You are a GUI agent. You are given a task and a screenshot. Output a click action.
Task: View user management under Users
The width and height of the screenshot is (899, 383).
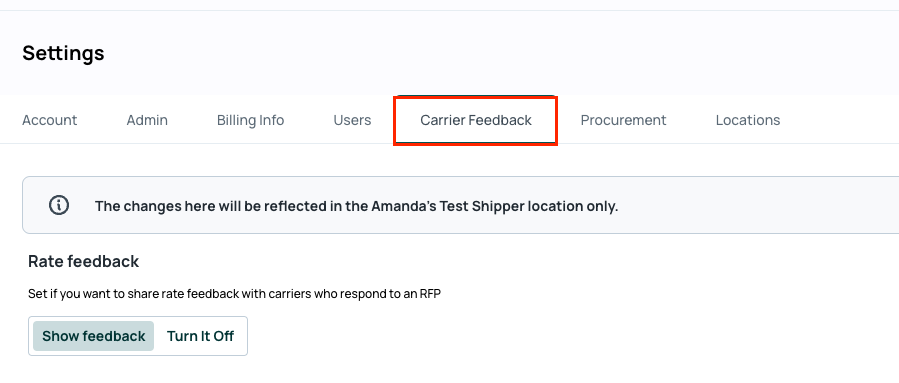(352, 120)
